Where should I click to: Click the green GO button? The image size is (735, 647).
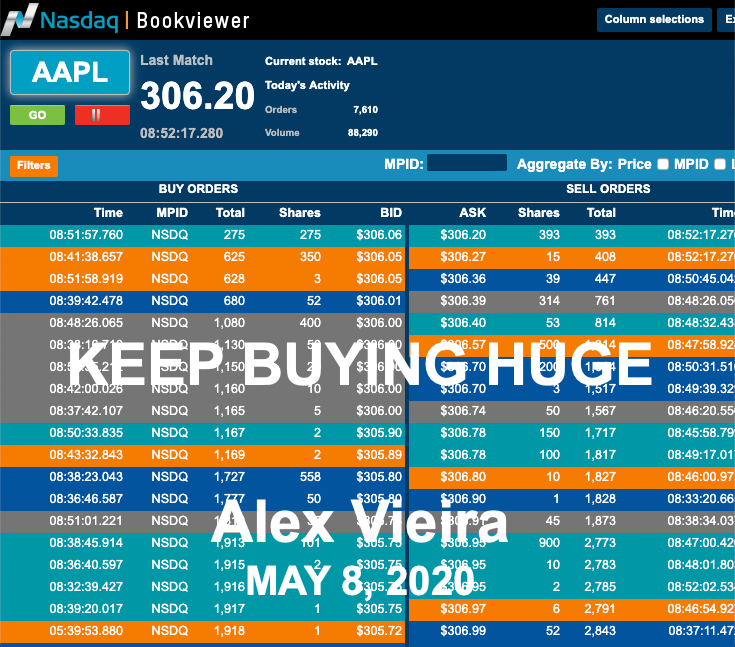[38, 115]
